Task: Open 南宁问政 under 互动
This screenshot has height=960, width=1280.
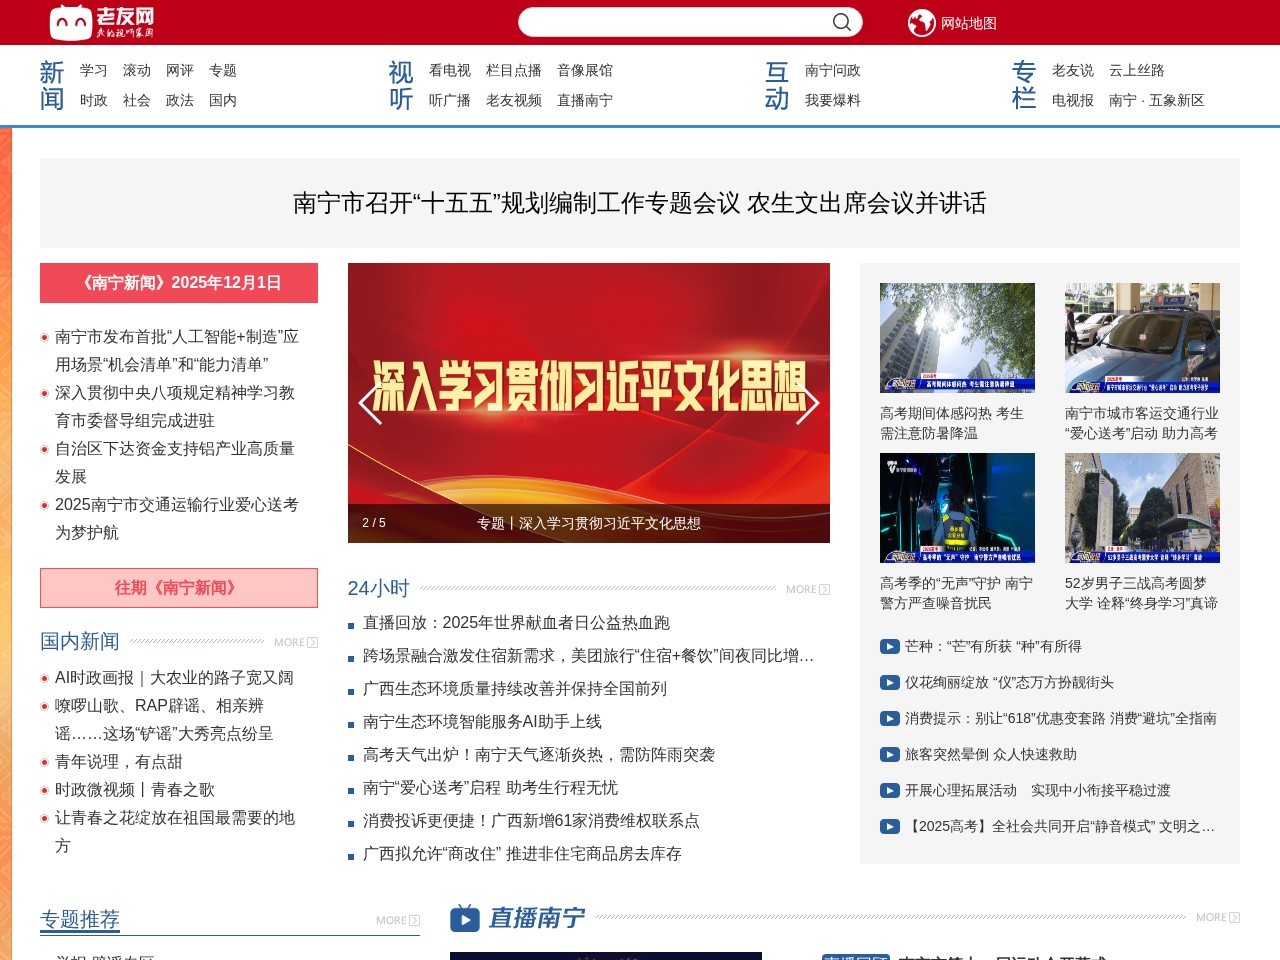Action: (833, 71)
